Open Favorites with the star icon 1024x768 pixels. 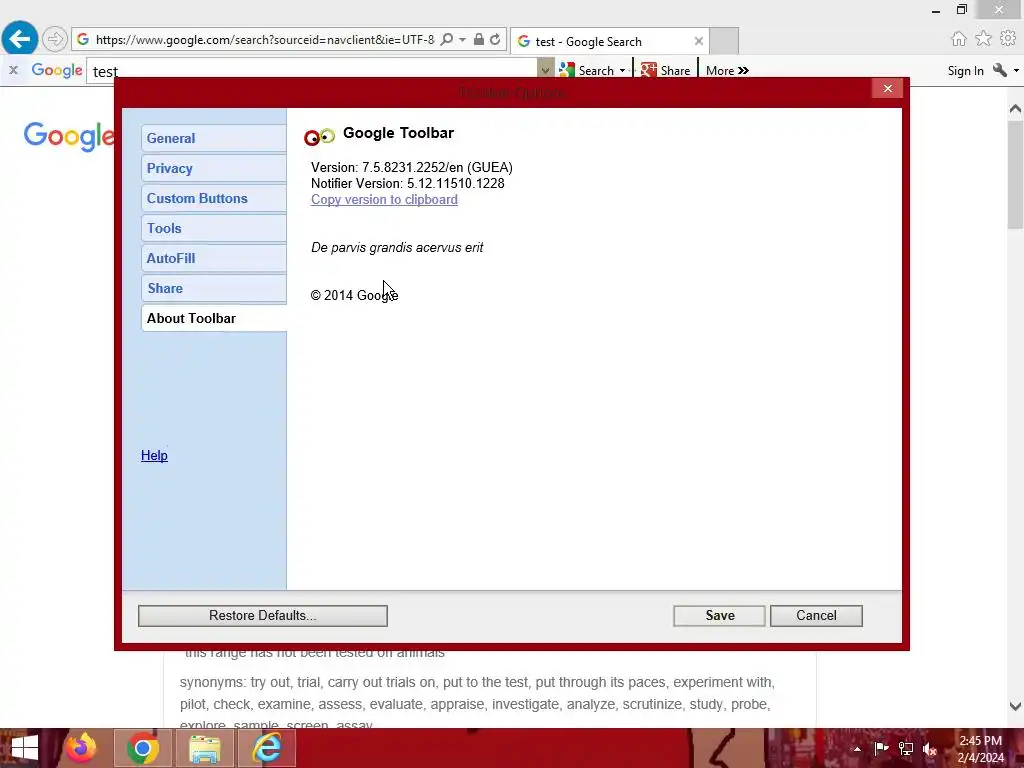point(983,39)
